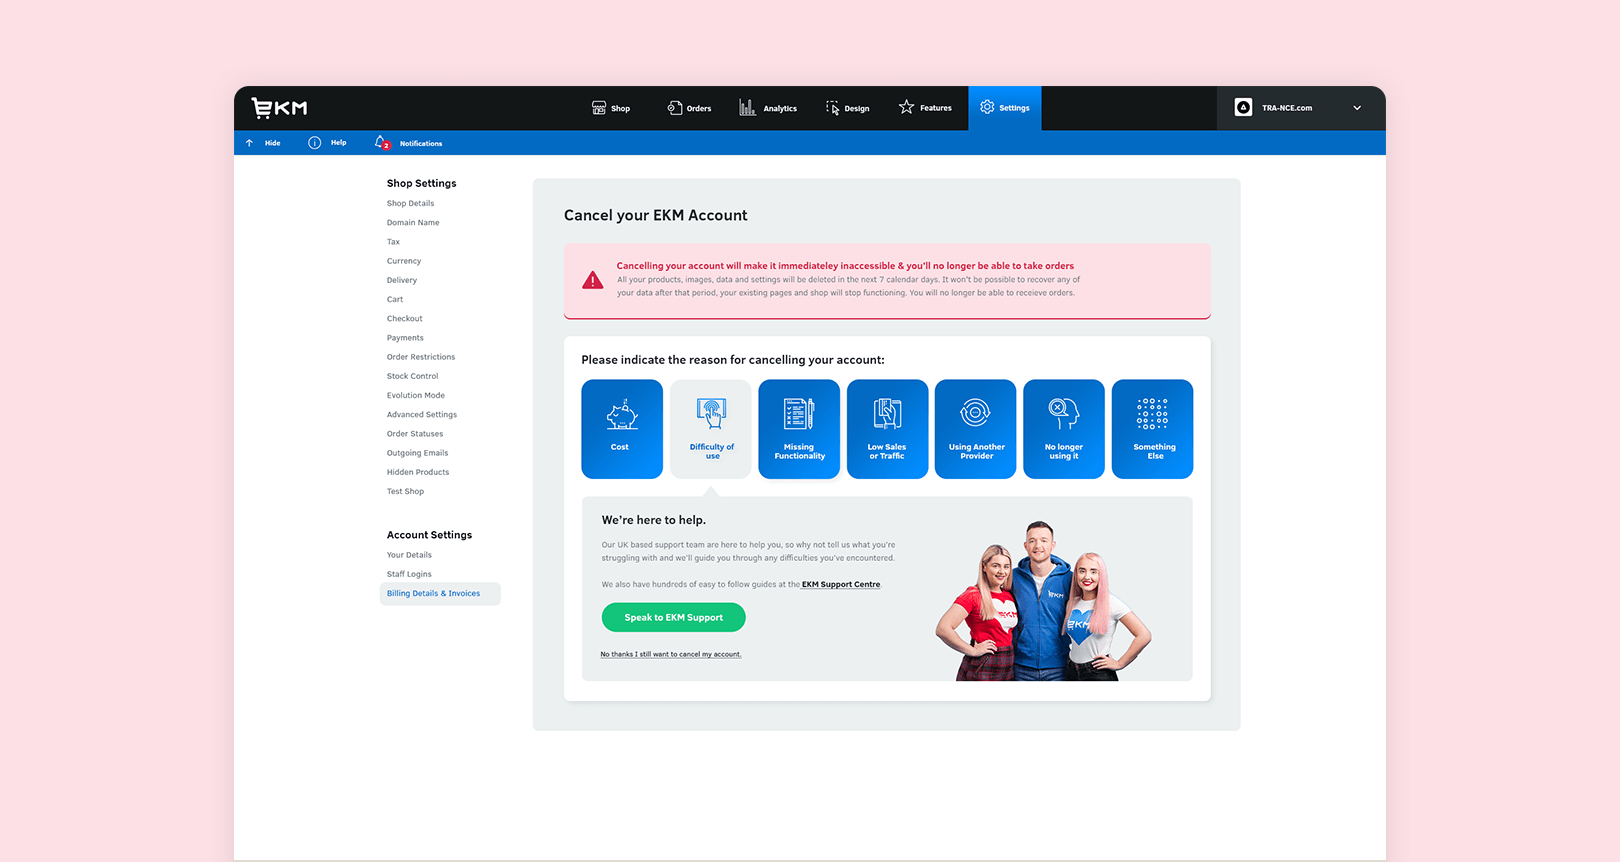
Task: Open Delivery settings
Action: pos(402,280)
